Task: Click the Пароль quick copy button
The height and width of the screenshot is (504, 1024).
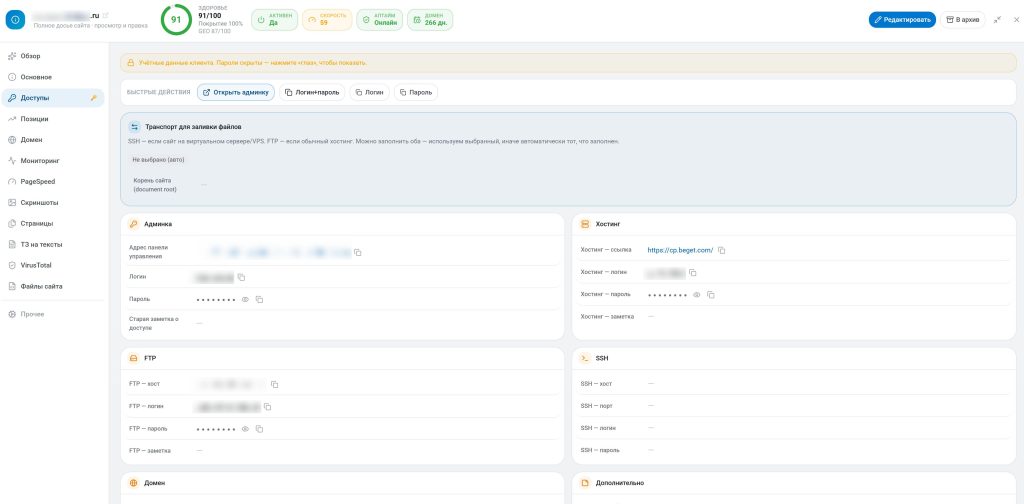Action: coord(416,93)
